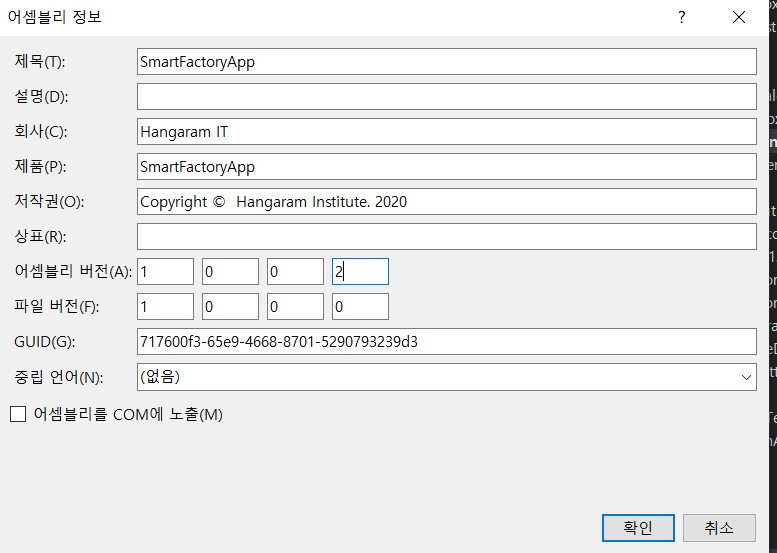Viewport: 777px width, 553px height.
Task: Edit the Copyright (저작권) field
Action: point(446,201)
